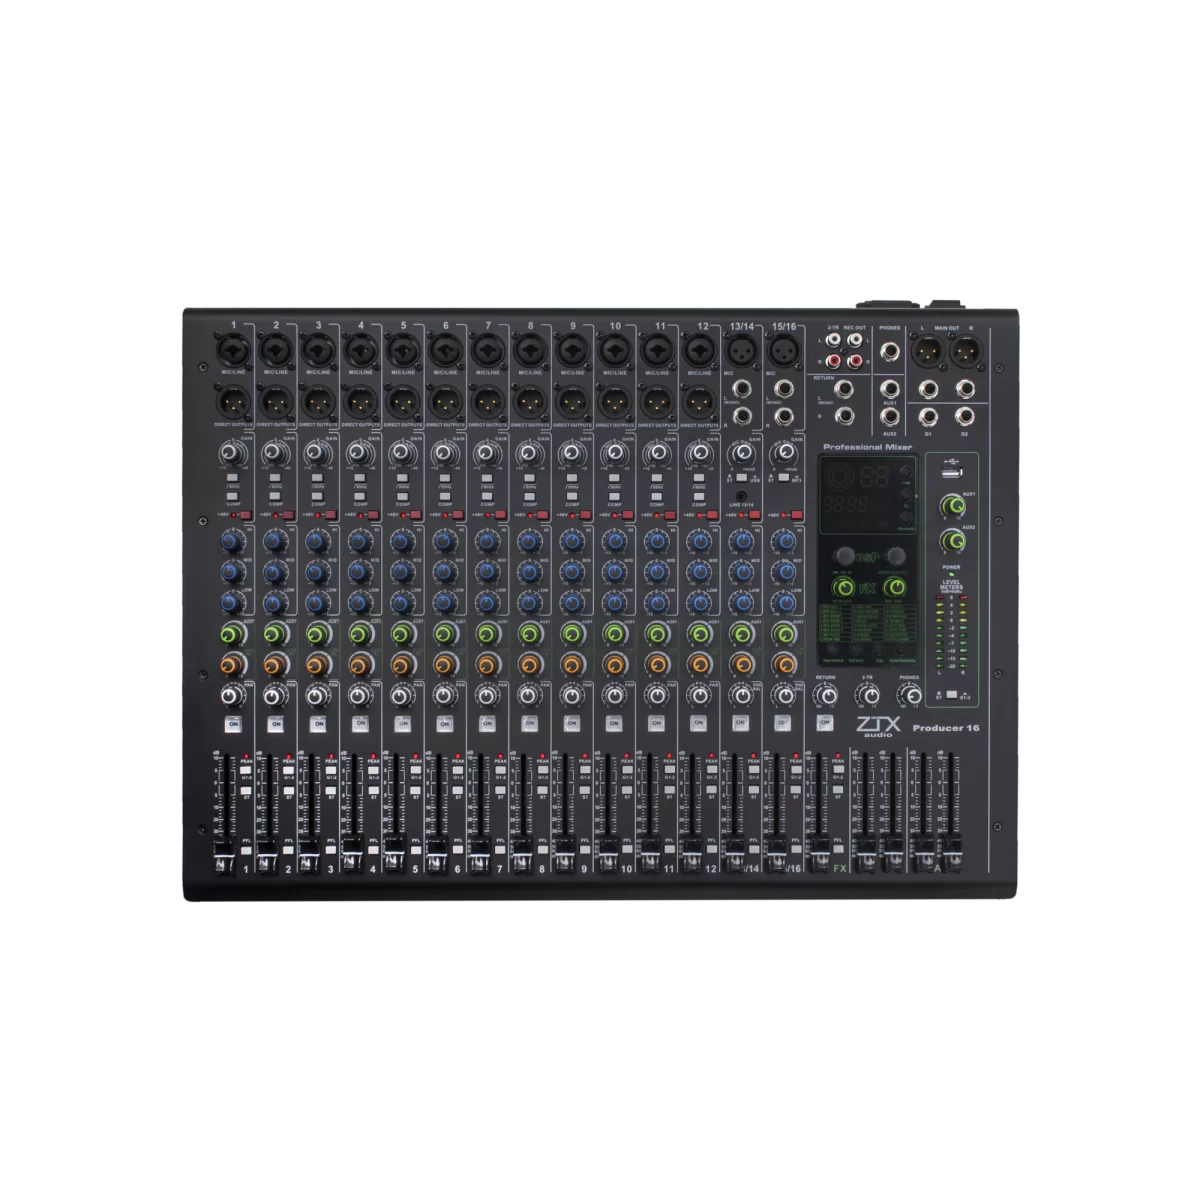Click channel 8 orange AUX2/FX knob

pyautogui.click(x=527, y=663)
